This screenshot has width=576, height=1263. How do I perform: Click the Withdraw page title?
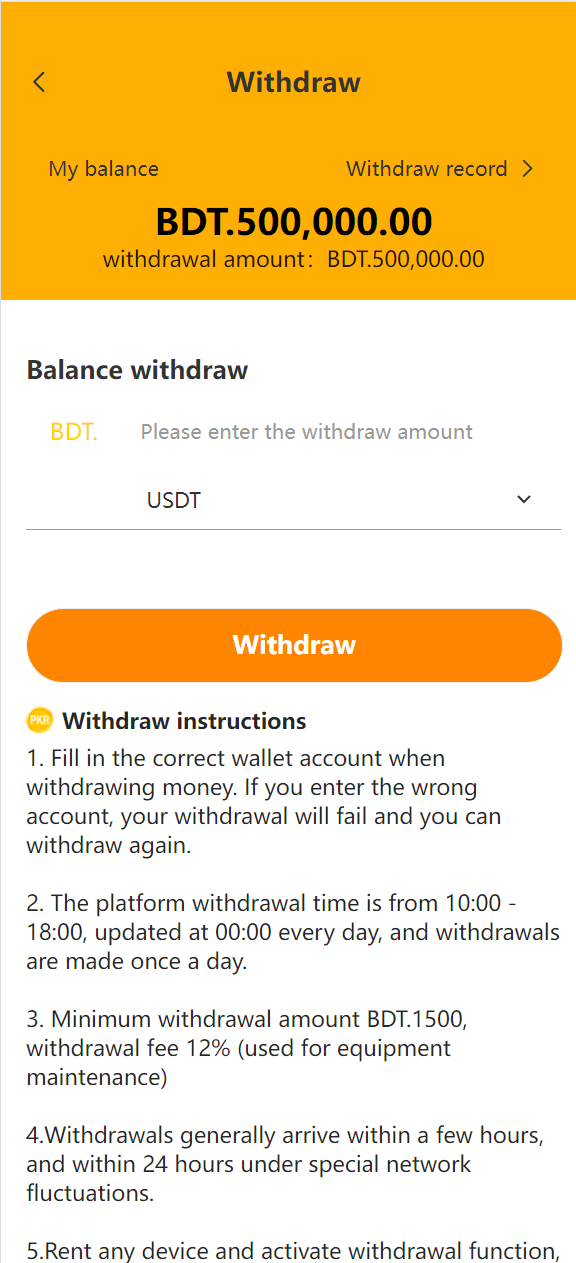pos(293,82)
